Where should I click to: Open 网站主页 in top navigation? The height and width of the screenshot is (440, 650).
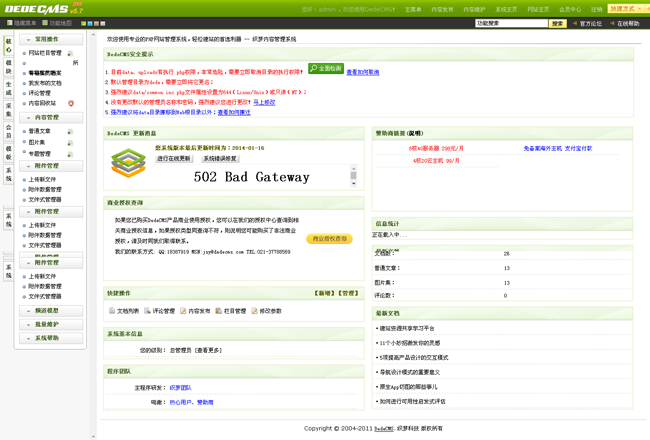point(538,9)
